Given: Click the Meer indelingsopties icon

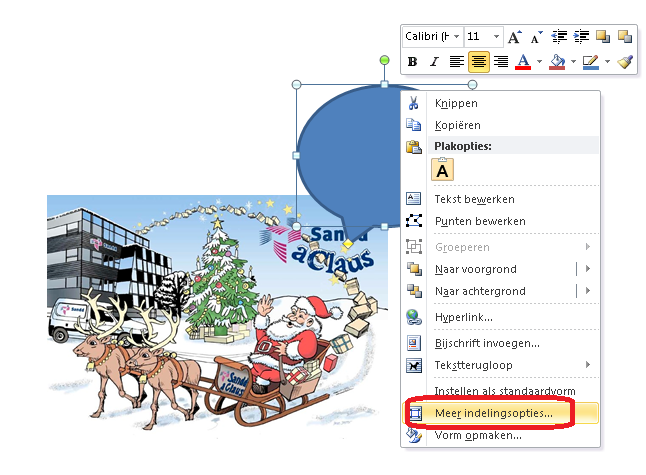Looking at the screenshot, I should point(415,413).
